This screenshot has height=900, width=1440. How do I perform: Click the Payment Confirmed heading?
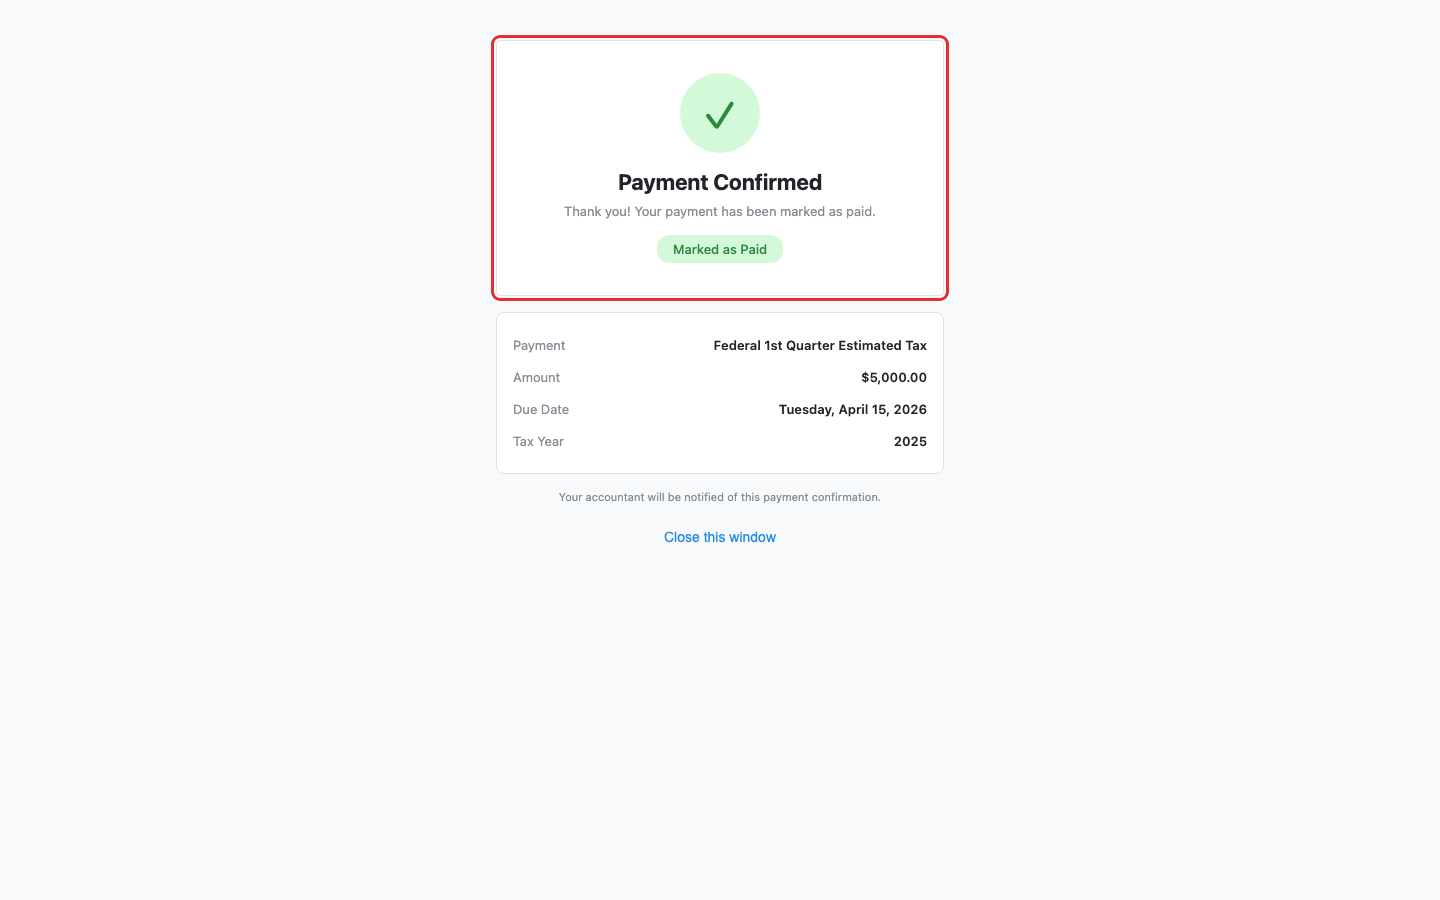(720, 182)
